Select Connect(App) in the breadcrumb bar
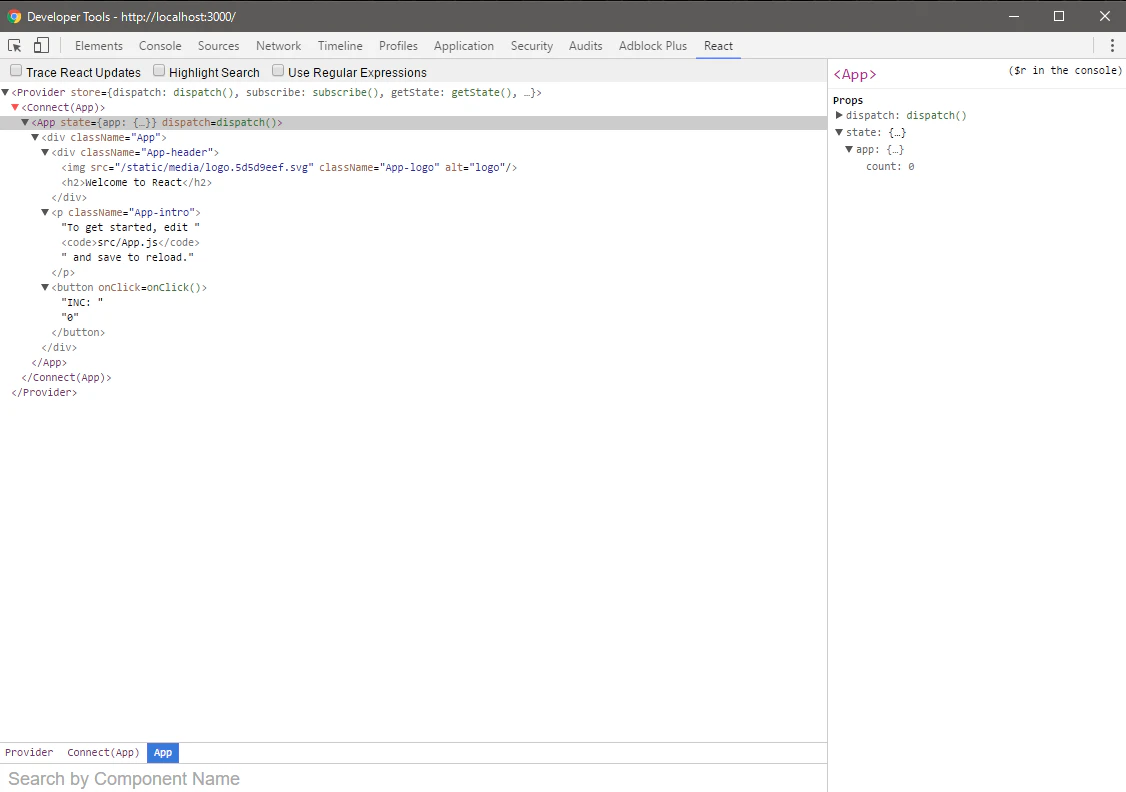Image resolution: width=1126 pixels, height=792 pixels. [x=103, y=753]
